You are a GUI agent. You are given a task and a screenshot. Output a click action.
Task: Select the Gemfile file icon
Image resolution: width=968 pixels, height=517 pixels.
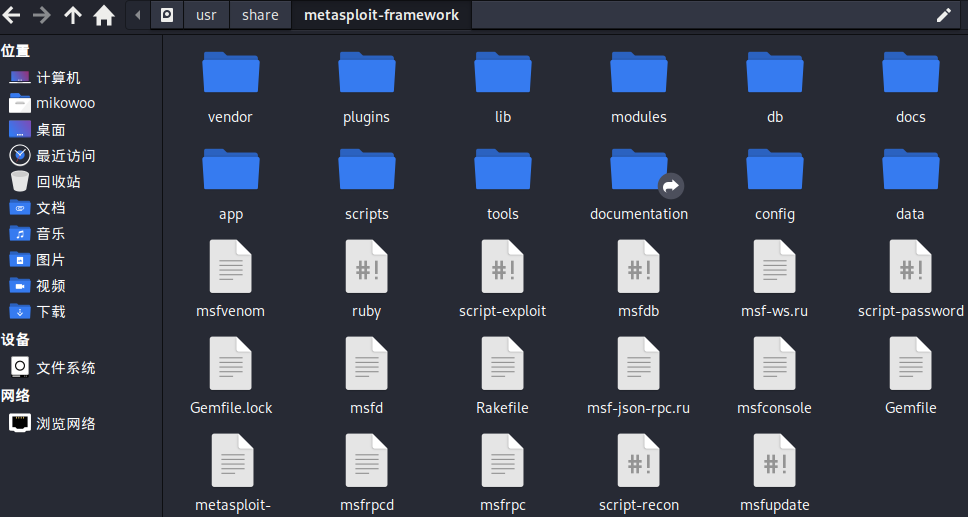(911, 363)
